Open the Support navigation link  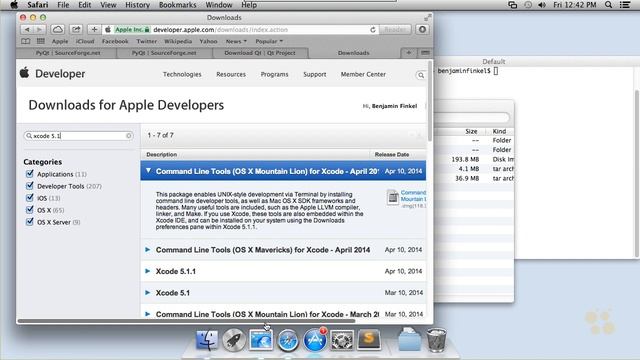point(315,74)
